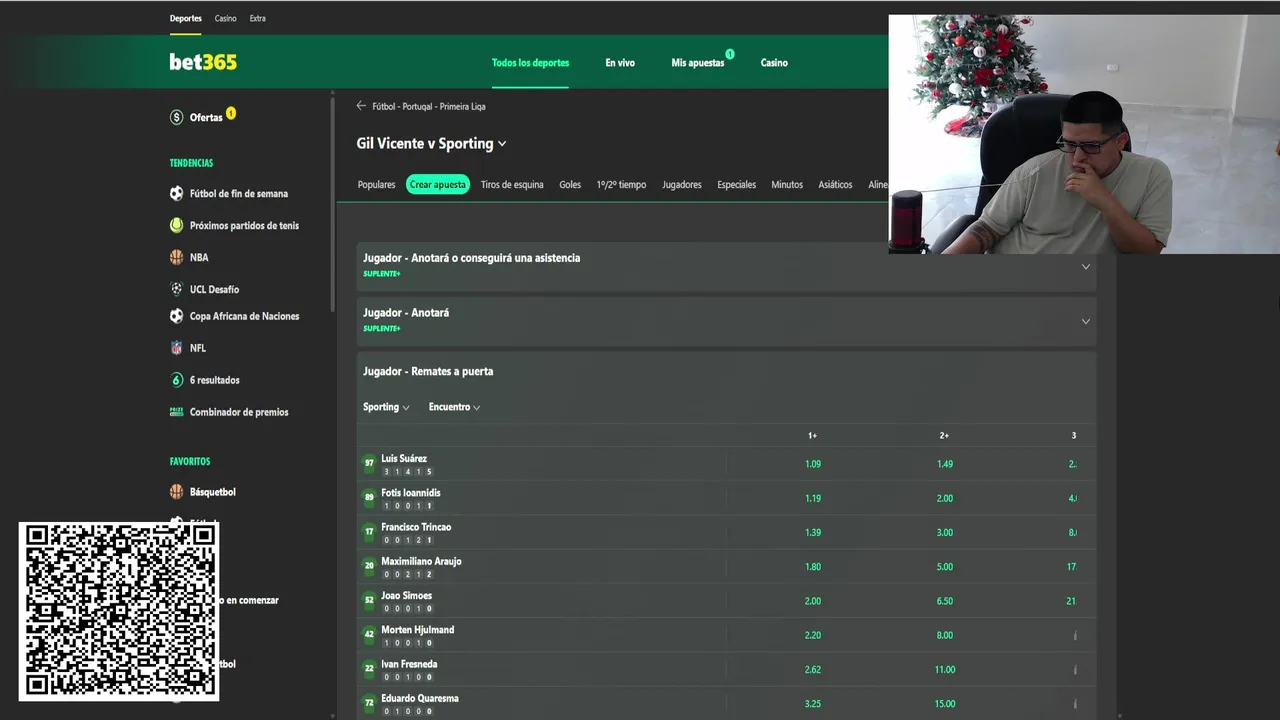Pick Luis Suárez 1+ odds 1.09

813,464
